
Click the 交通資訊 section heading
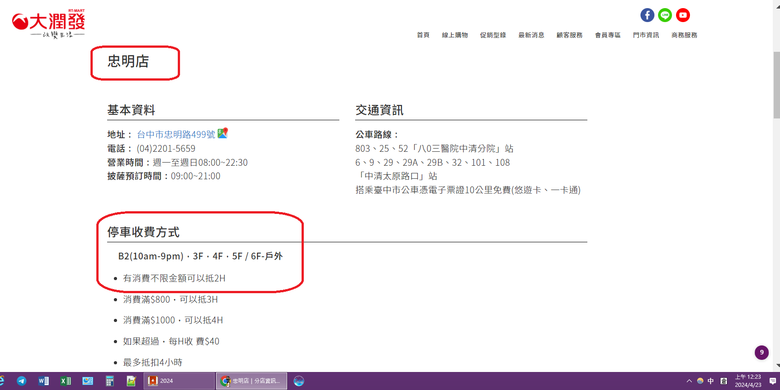coord(380,110)
